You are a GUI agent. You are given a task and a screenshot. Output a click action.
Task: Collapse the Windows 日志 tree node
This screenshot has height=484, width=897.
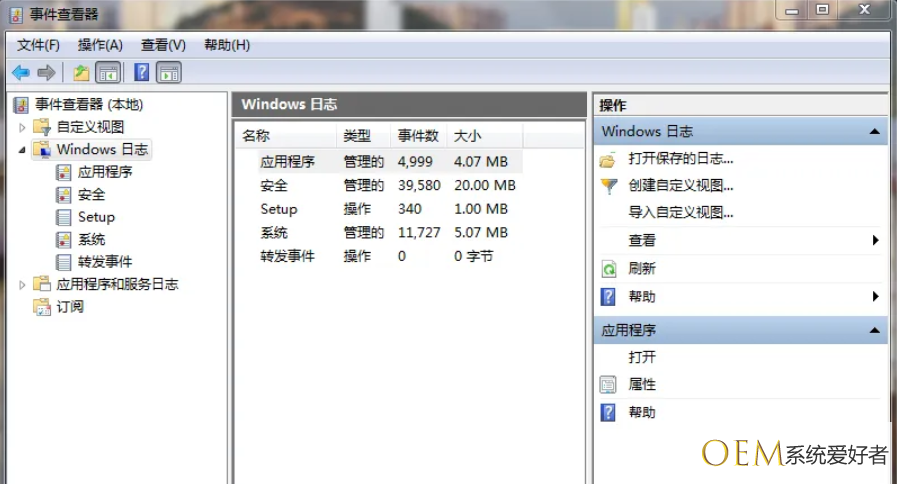coord(23,150)
